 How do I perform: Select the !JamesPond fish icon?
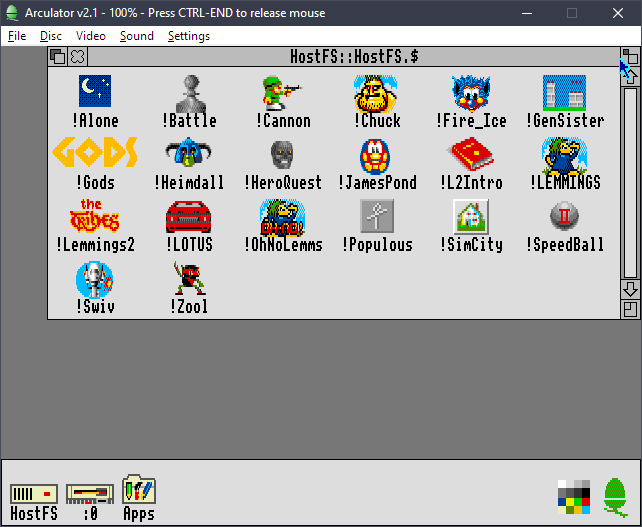coord(375,156)
